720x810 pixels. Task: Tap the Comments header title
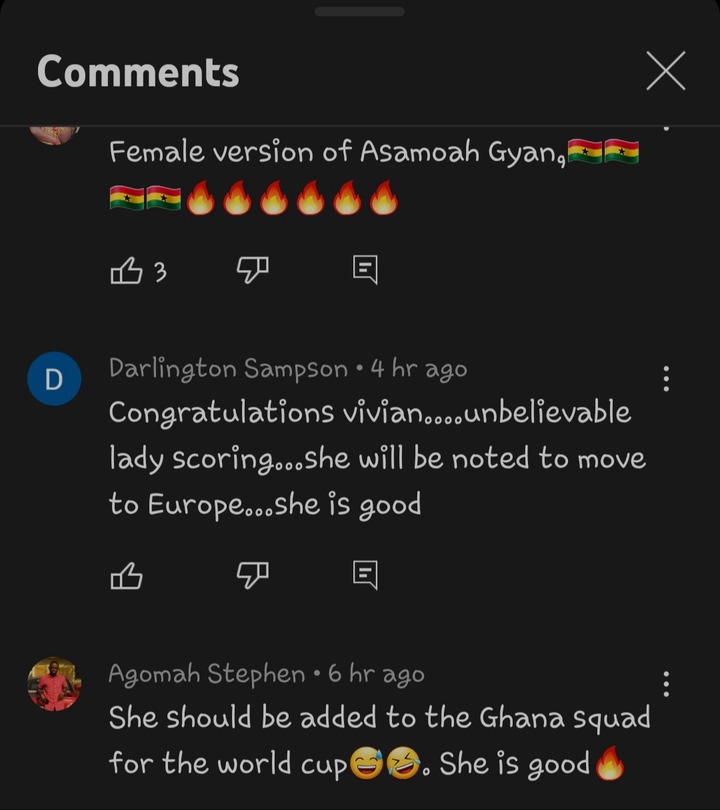138,71
